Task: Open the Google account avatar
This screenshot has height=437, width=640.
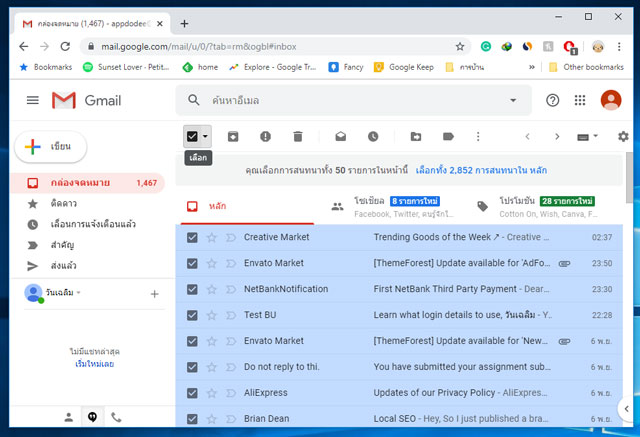Action: 611,100
